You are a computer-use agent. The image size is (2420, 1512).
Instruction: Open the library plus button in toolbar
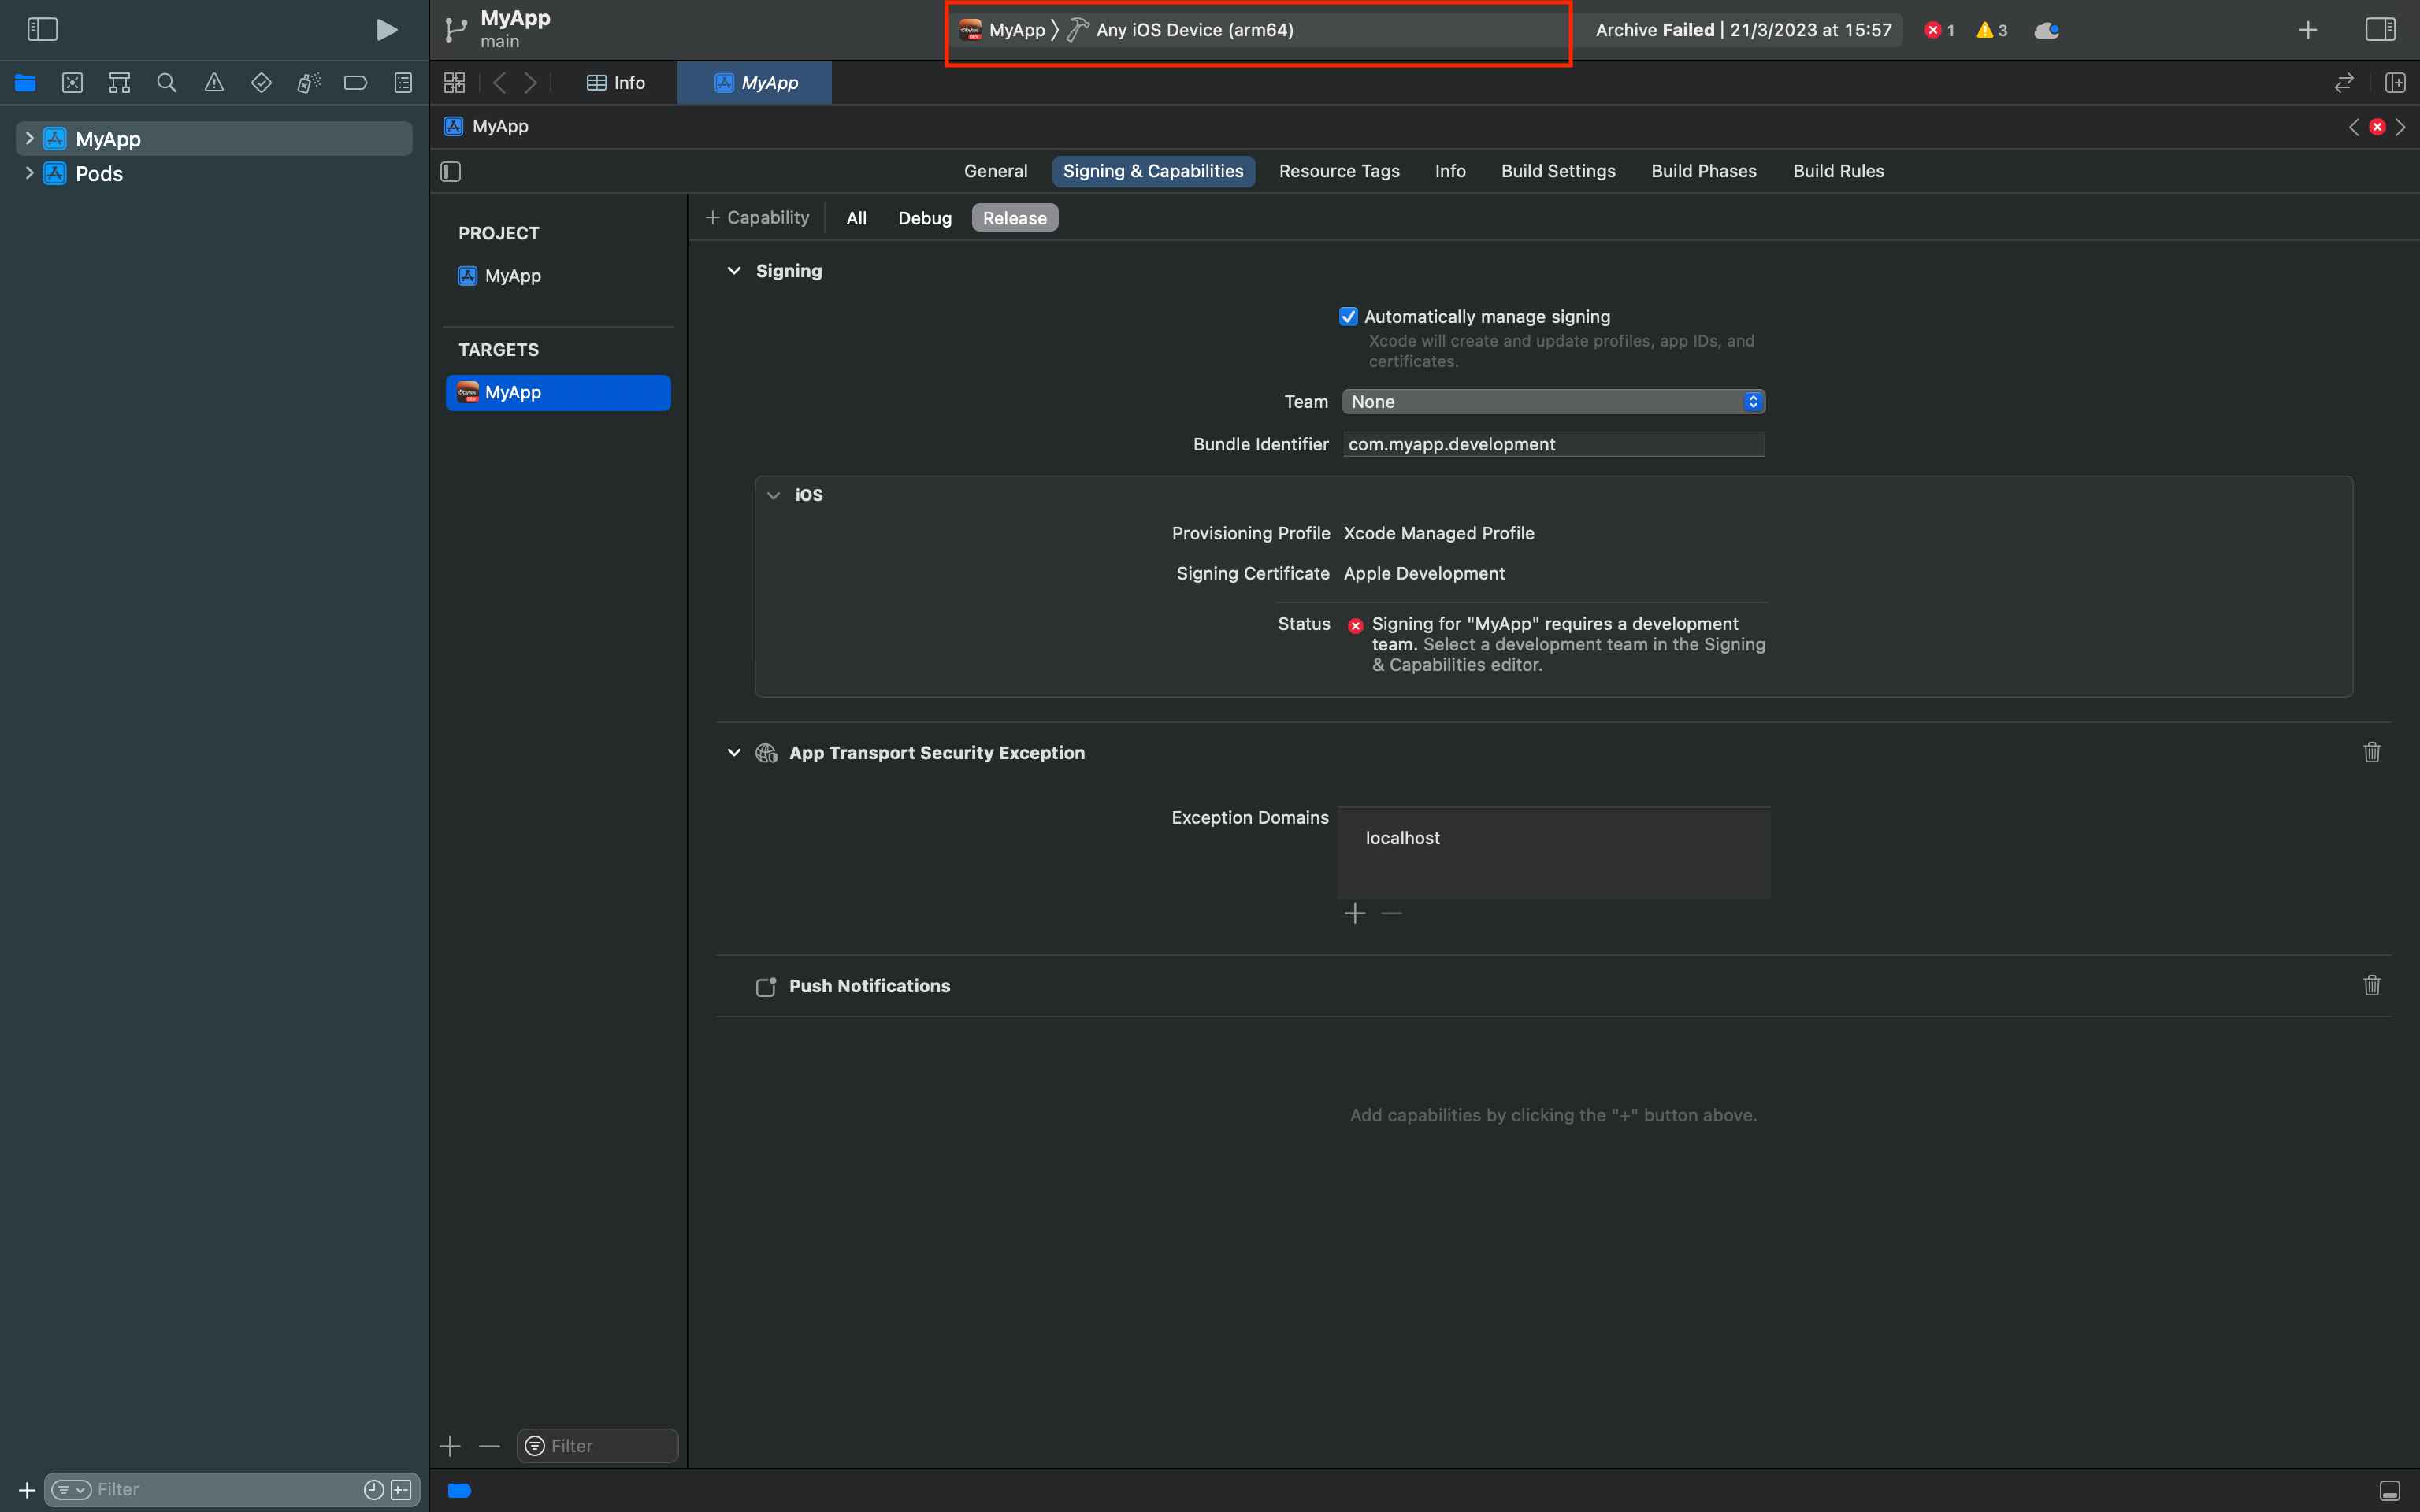tap(2308, 30)
